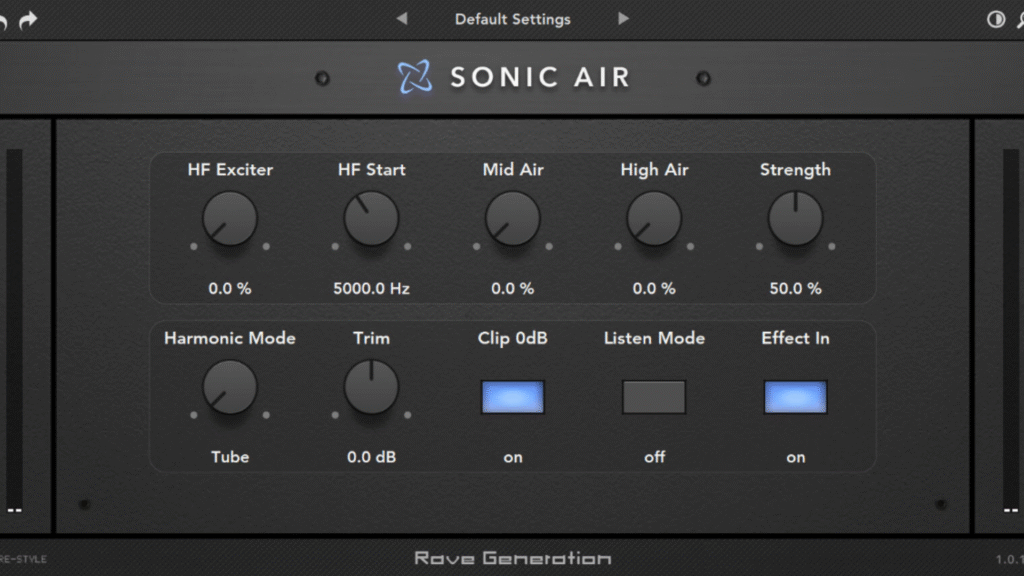Disable the Clip 0dB toggle
Screen dimensions: 1024x576
coord(512,397)
